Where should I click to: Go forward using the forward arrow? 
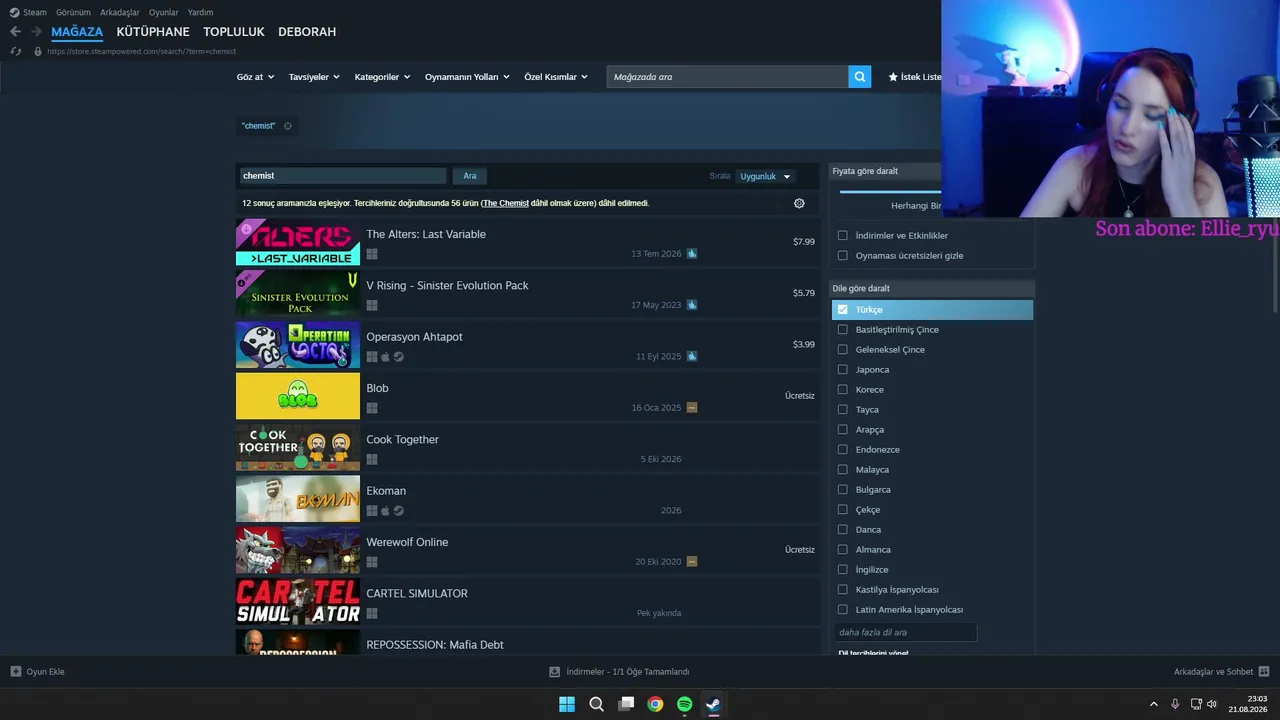(36, 32)
